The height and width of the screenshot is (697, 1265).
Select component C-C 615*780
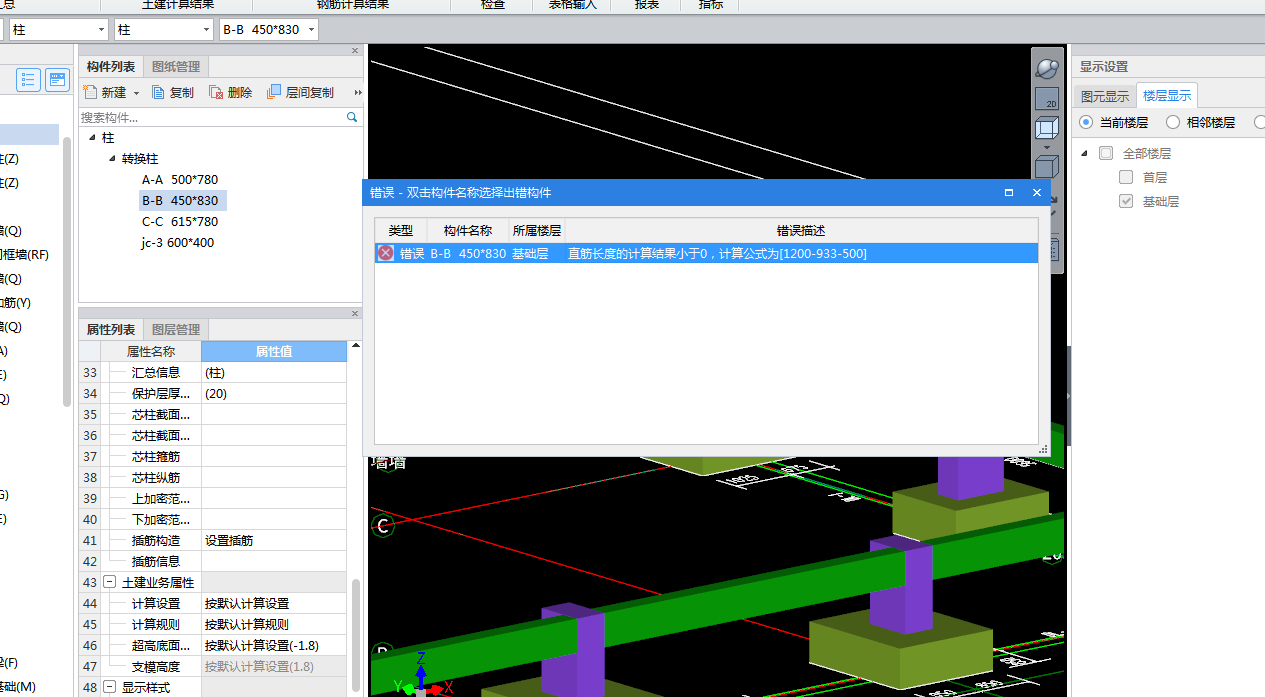[180, 222]
